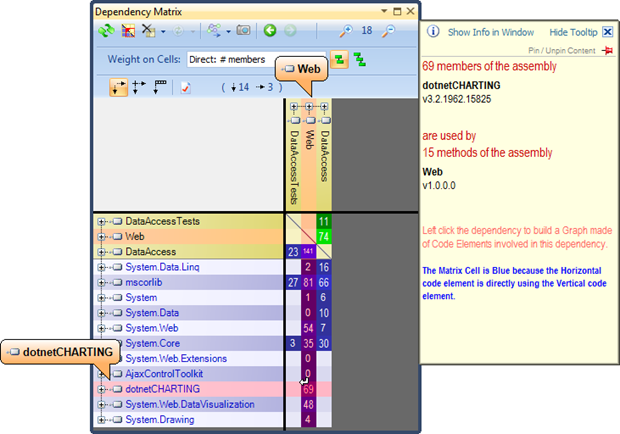This screenshot has width=620, height=434.
Task: Click the vertical Web column header label
Action: pyautogui.click(x=309, y=140)
